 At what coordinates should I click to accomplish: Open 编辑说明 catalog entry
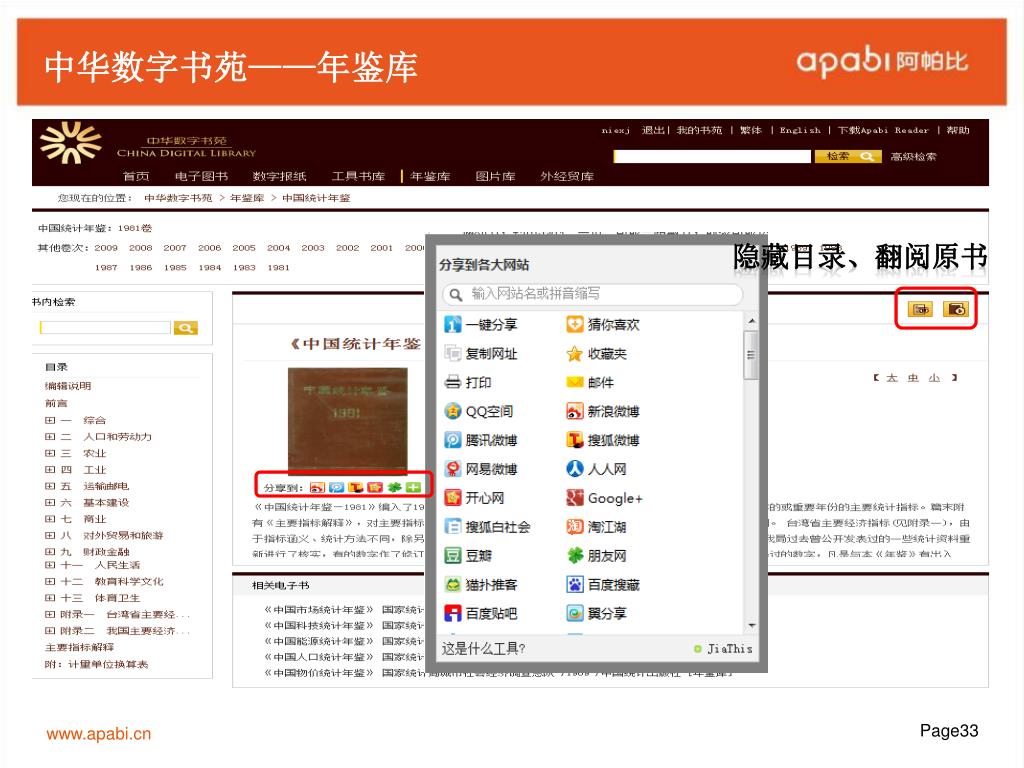click(x=68, y=386)
